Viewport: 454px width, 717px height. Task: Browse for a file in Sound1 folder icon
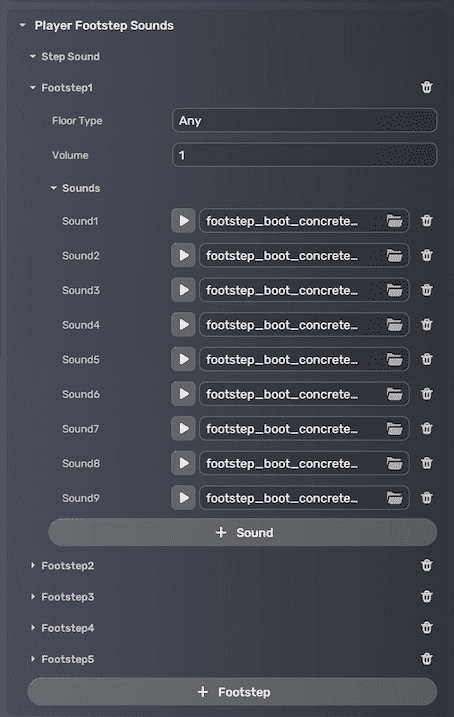tap(395, 221)
